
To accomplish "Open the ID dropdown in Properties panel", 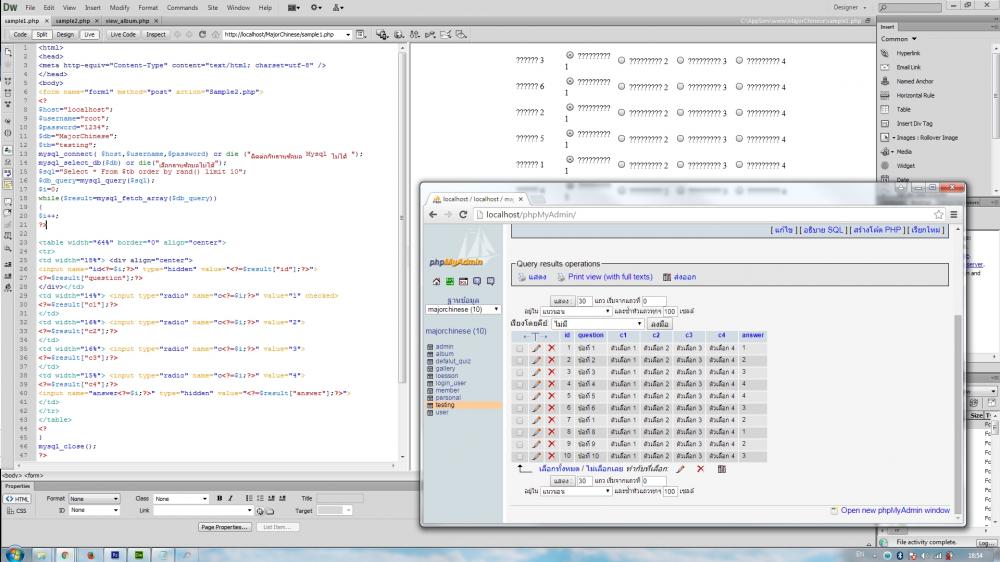I will coord(94,510).
